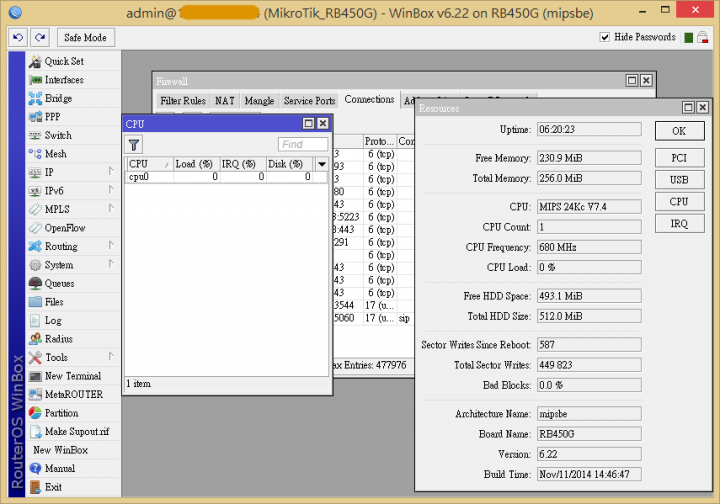Select the cpu0 row in CPU table

click(227, 177)
